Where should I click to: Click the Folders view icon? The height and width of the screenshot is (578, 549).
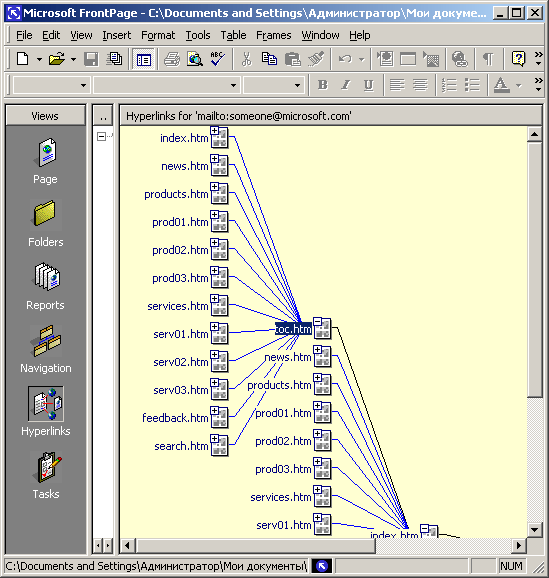(45, 214)
